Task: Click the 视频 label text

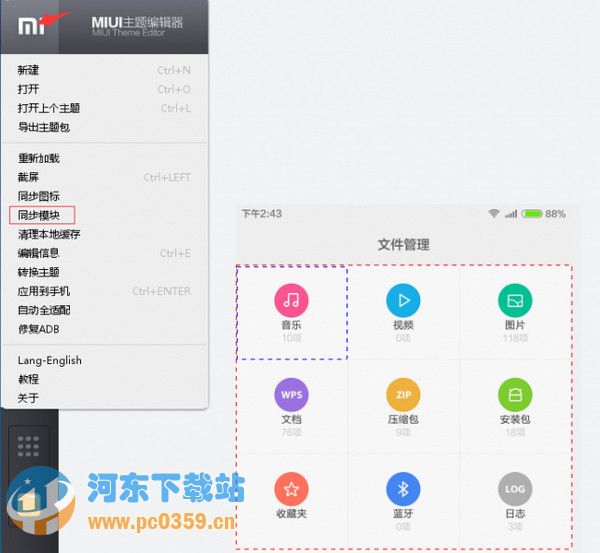Action: pyautogui.click(x=403, y=325)
